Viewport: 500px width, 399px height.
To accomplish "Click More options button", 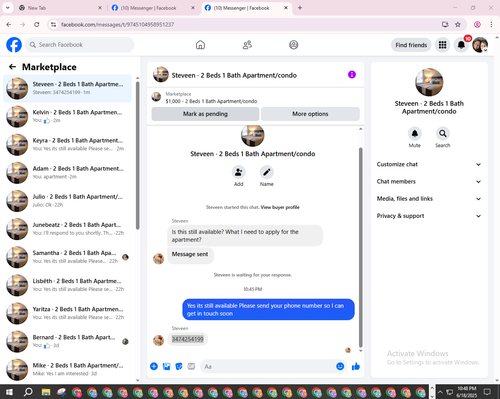I will (x=310, y=114).
